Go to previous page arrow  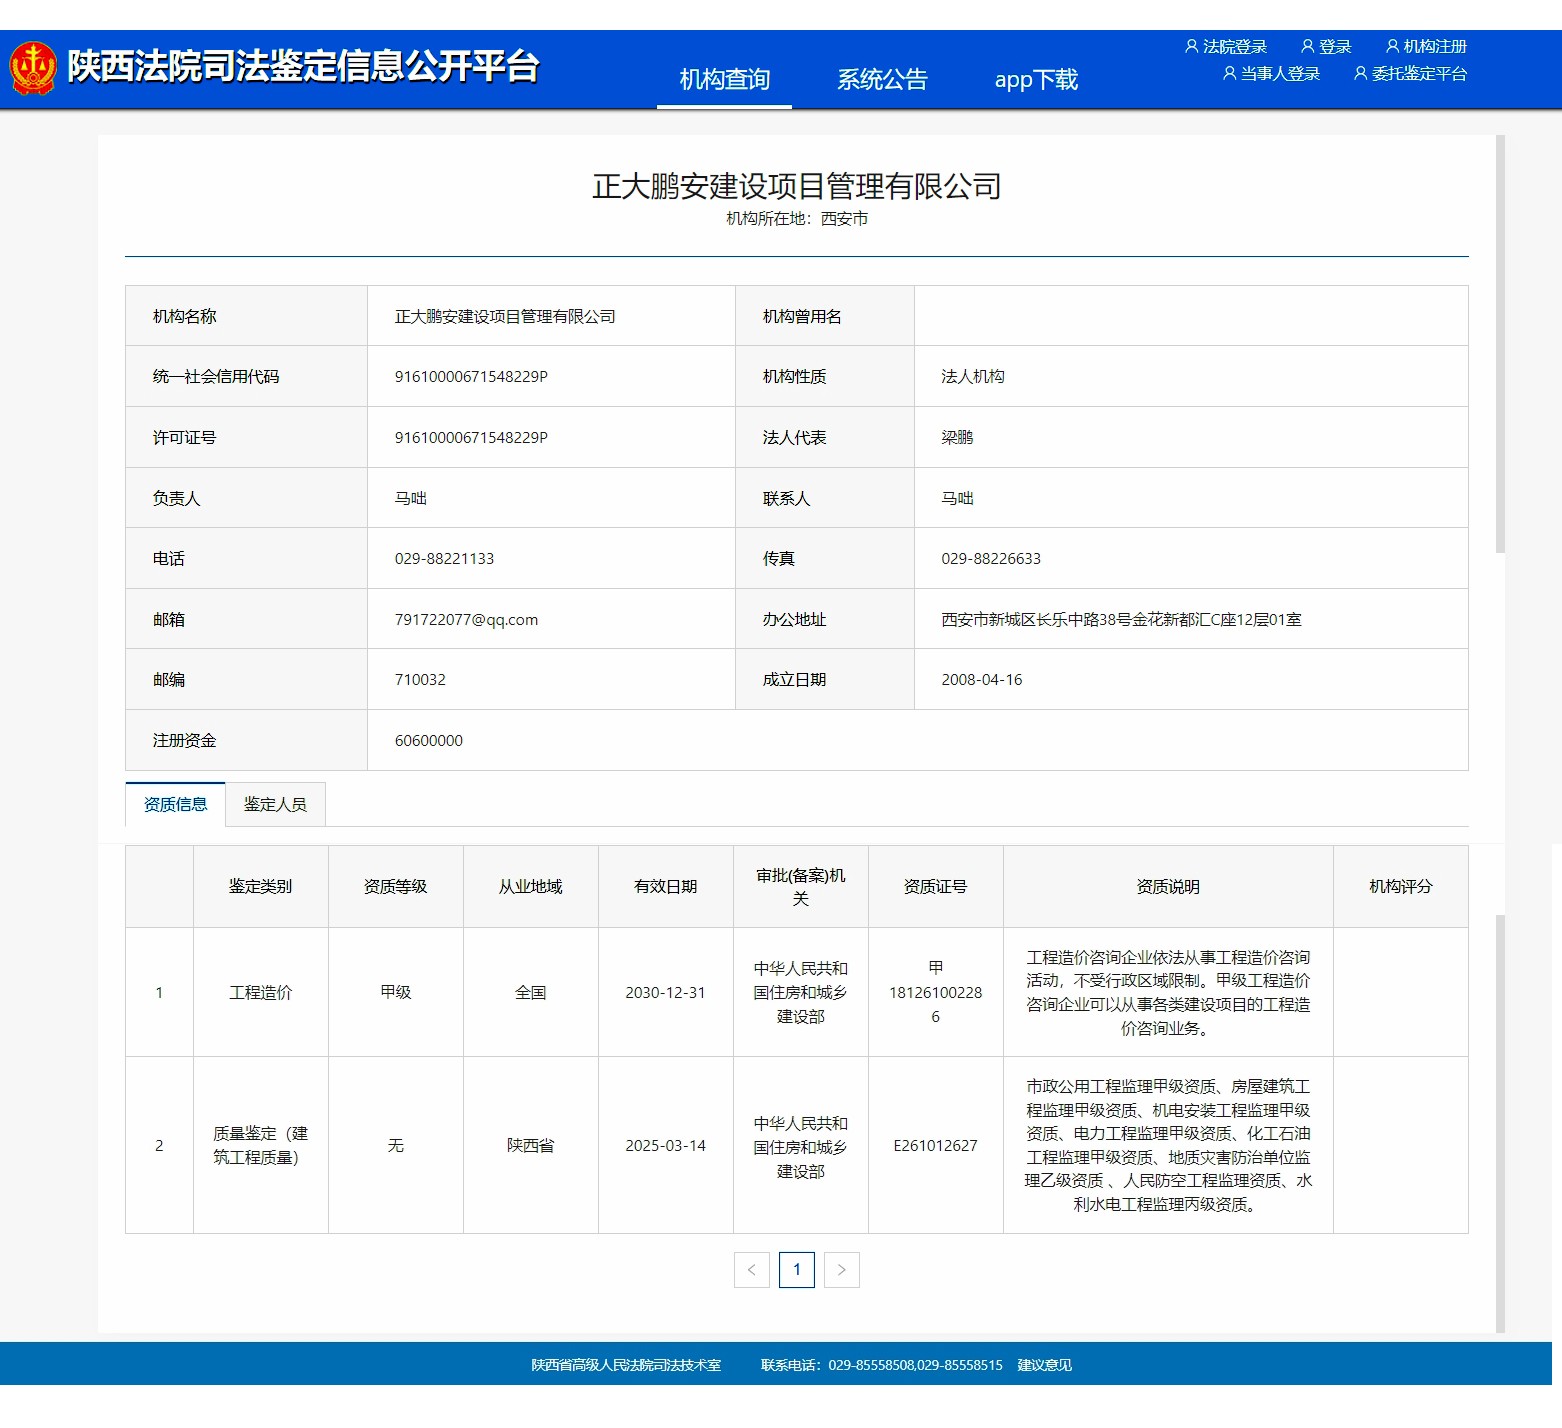752,1270
